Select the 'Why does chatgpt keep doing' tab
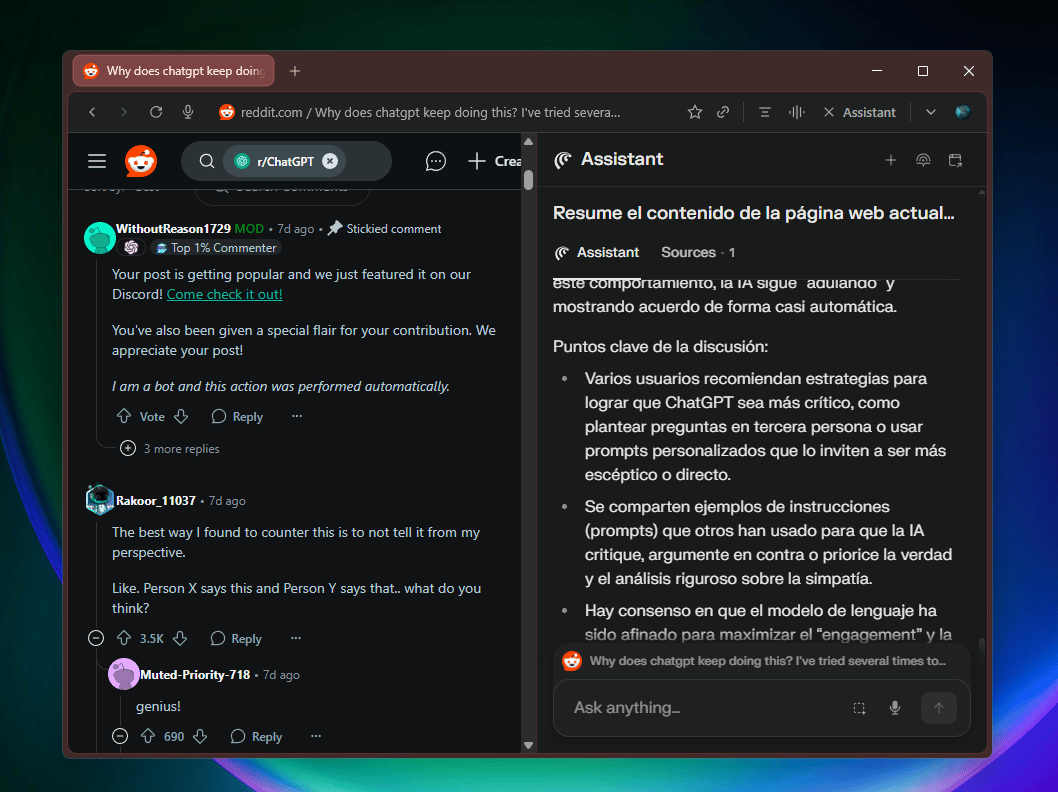Viewport: 1058px width, 792px height. point(174,71)
